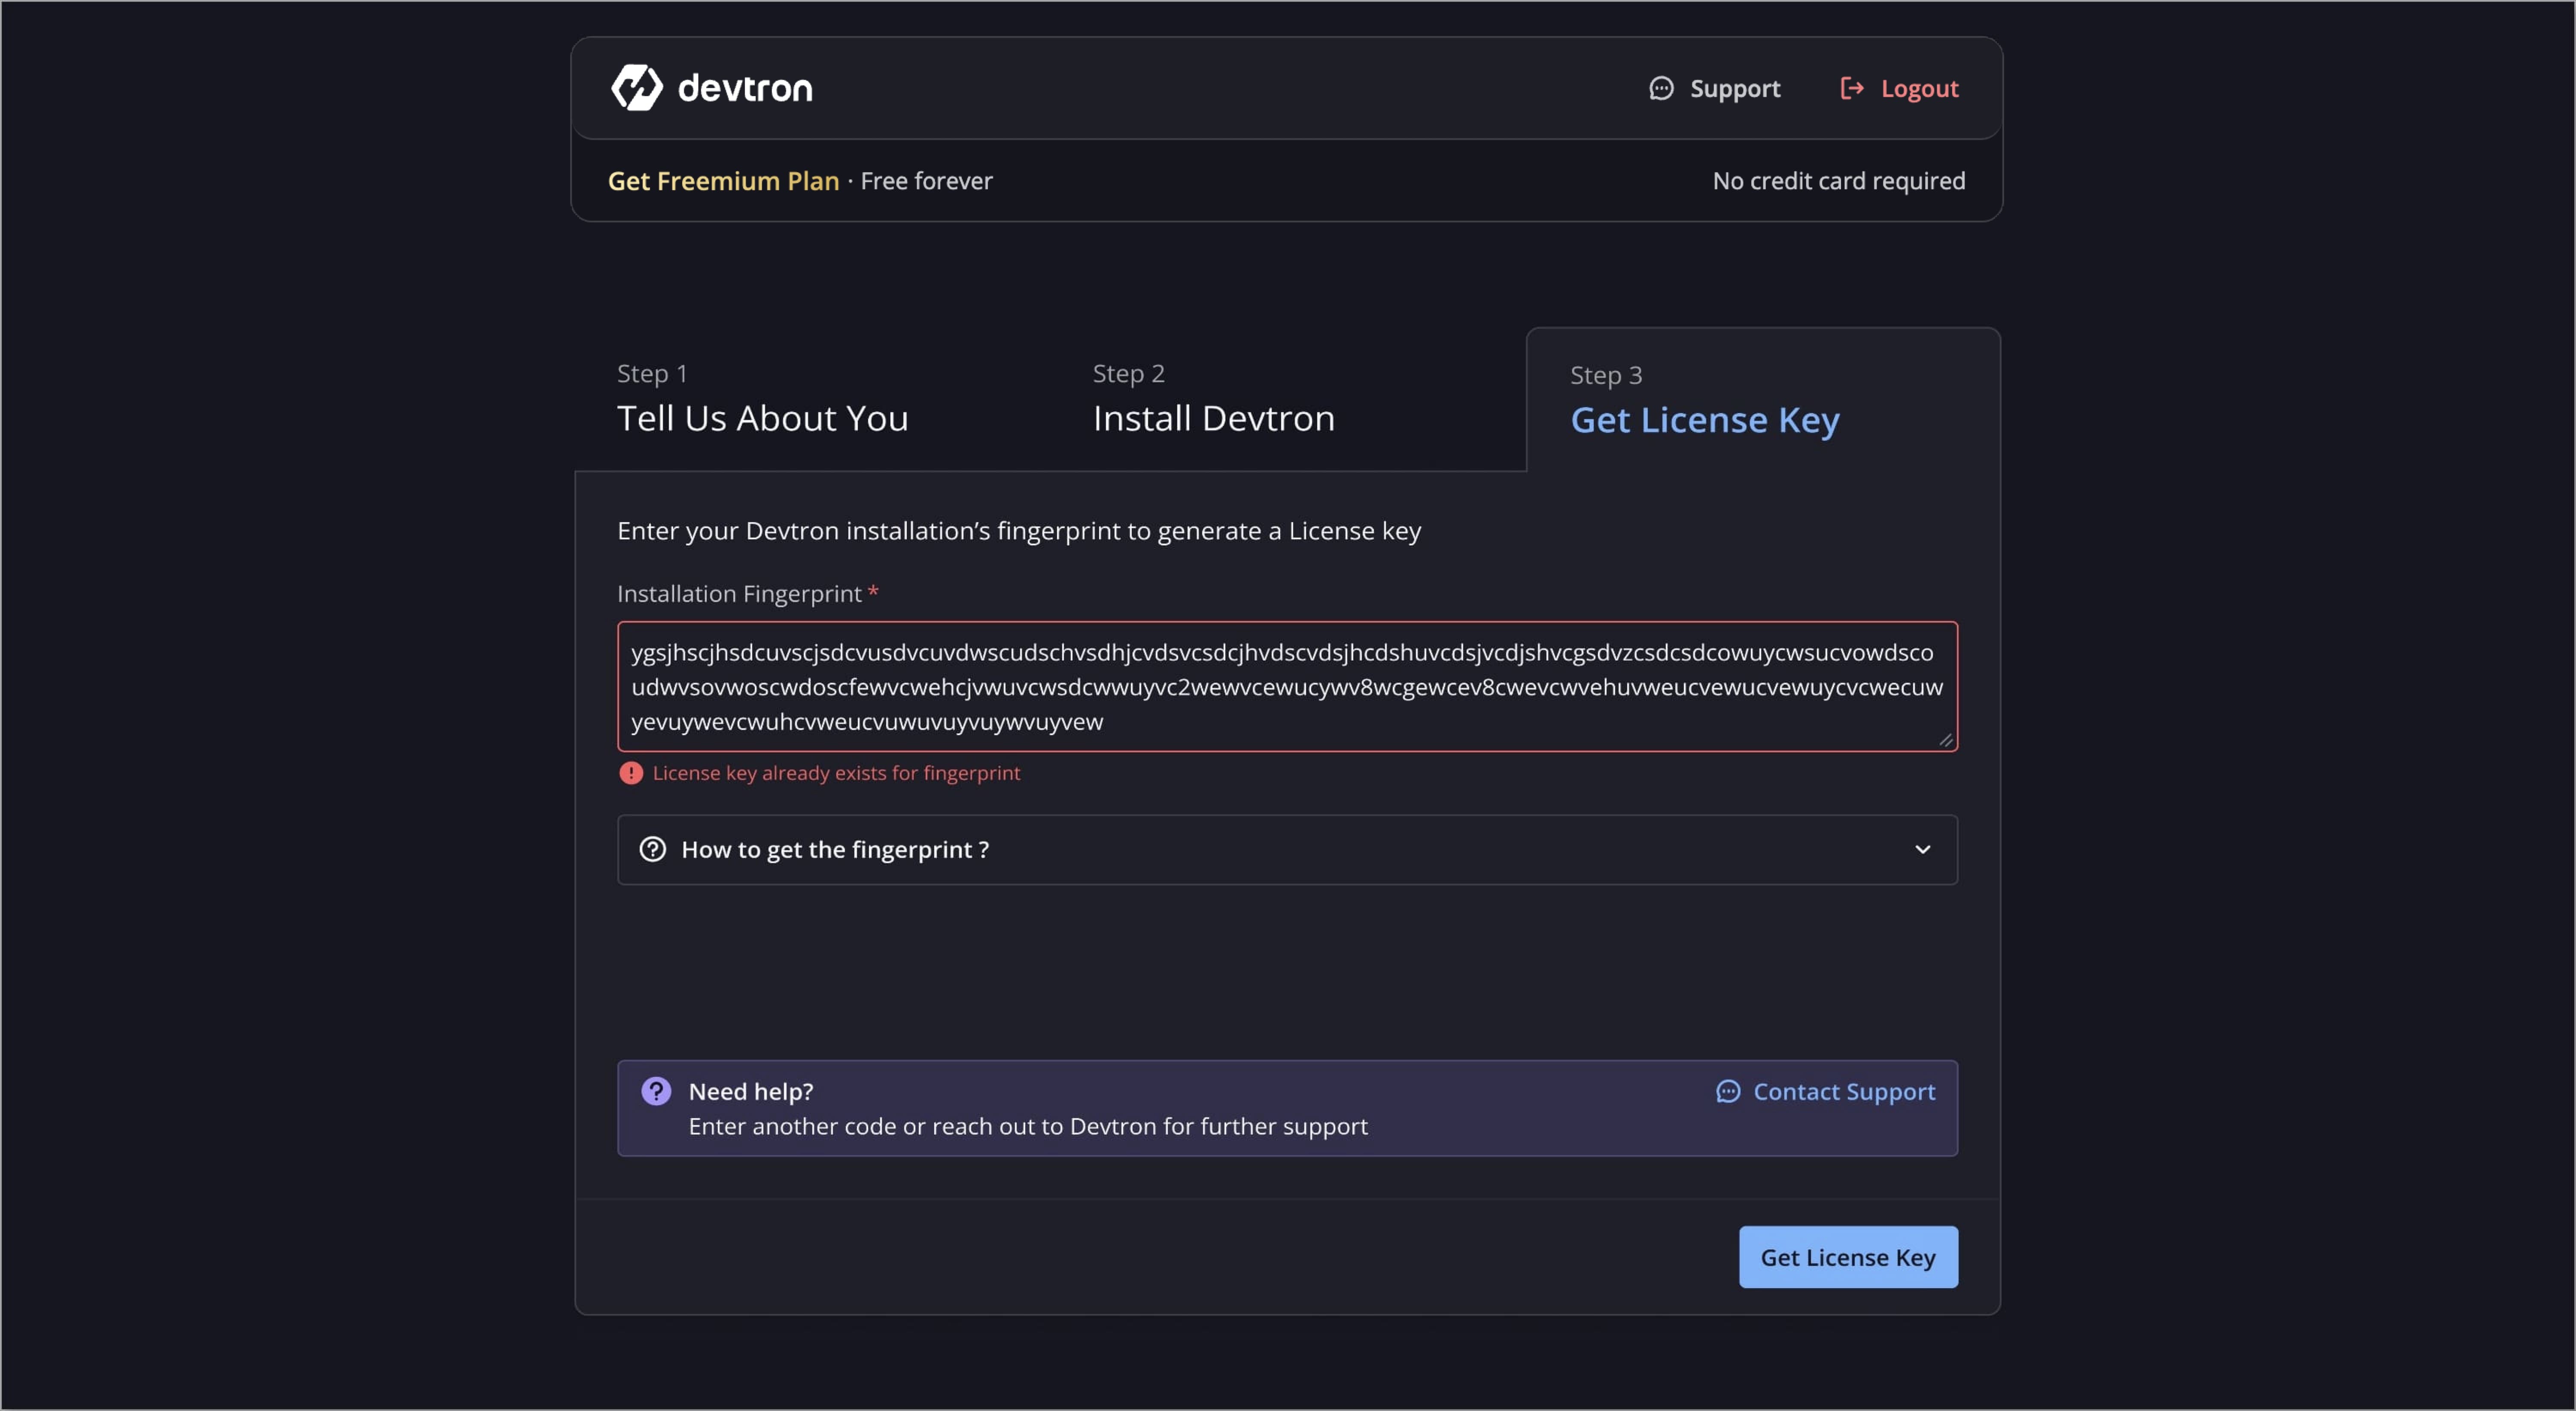Screen dimensions: 2576x1411
Task: Click Enter your Devtron installation's fingerprint instruction
Action: pyautogui.click(x=1019, y=531)
